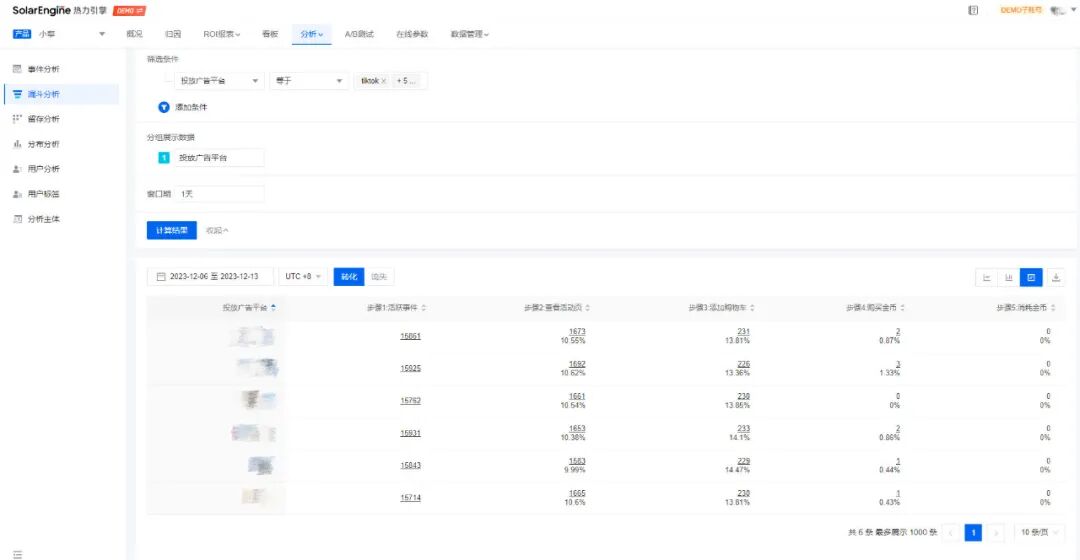Screen dimensions: 1080x560
Task: Click the DEMO switch badge
Action: [129, 11]
